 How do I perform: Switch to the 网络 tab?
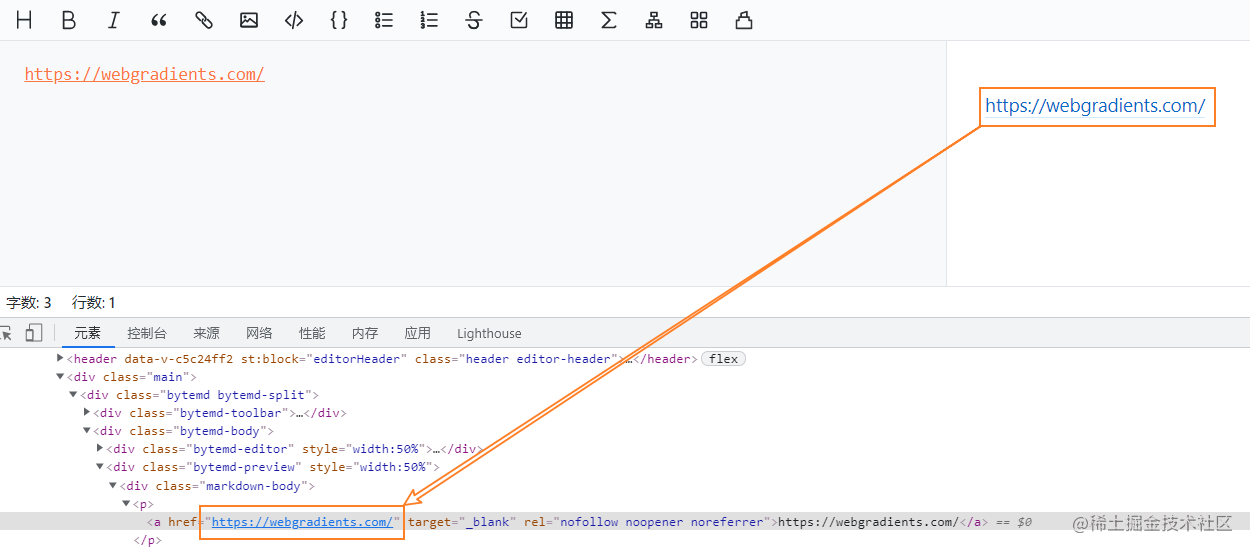point(259,333)
